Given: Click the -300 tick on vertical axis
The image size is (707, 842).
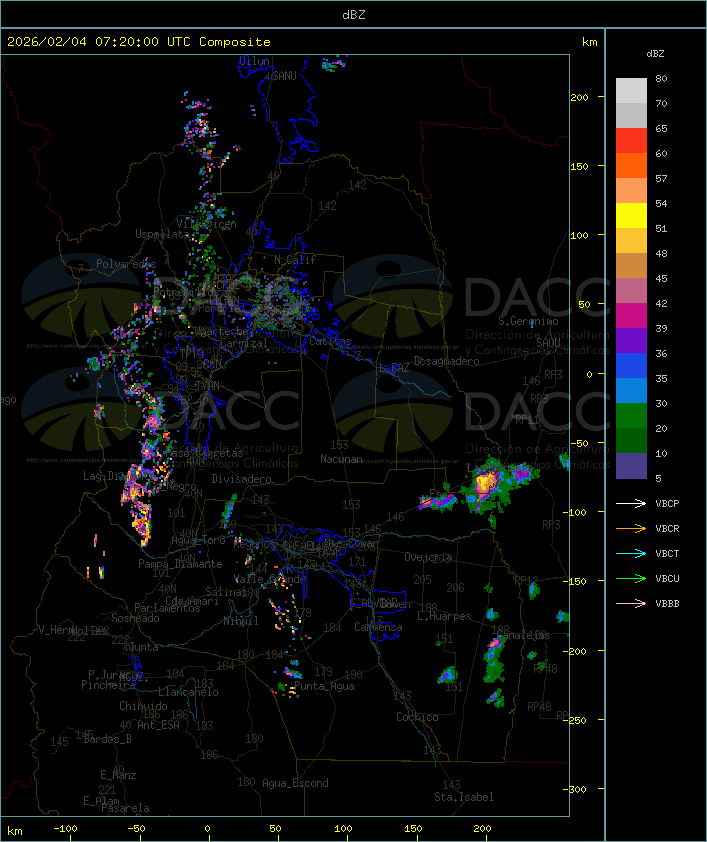Looking at the screenshot, I should coord(577,789).
